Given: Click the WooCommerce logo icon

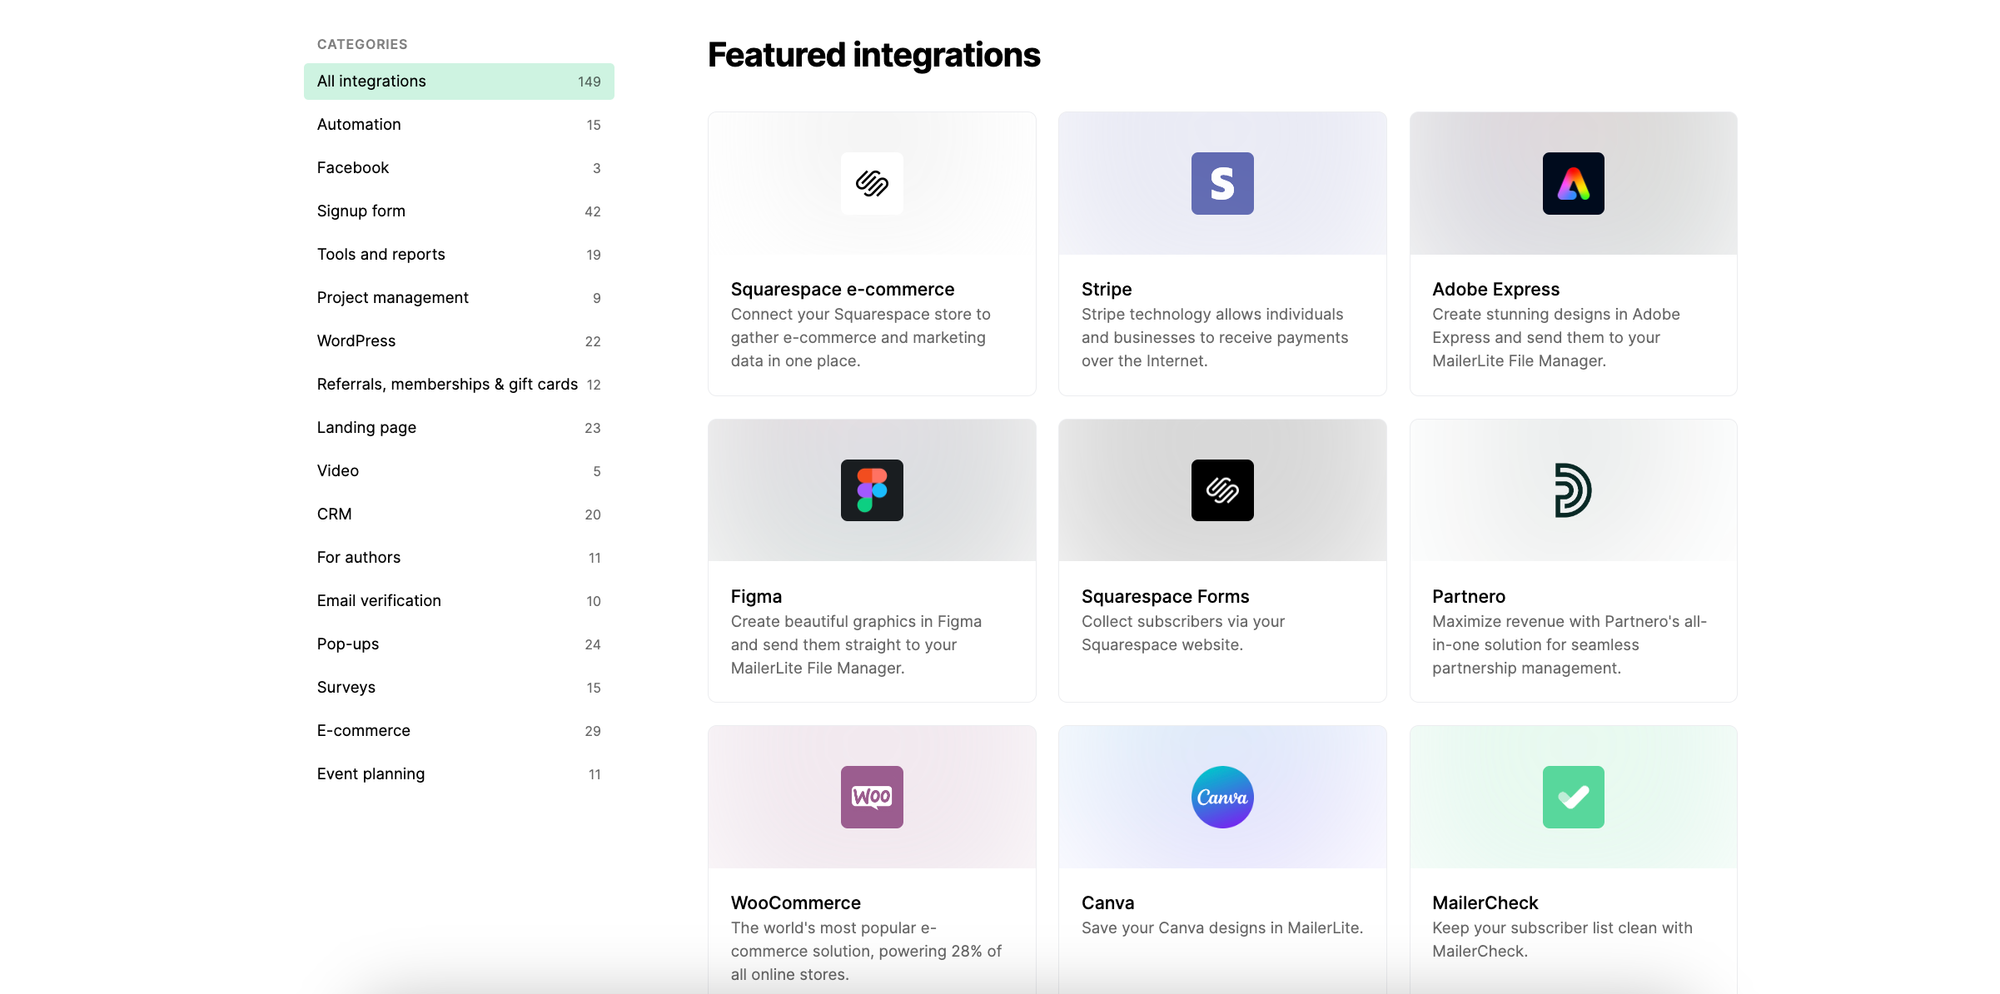Looking at the screenshot, I should 871,797.
